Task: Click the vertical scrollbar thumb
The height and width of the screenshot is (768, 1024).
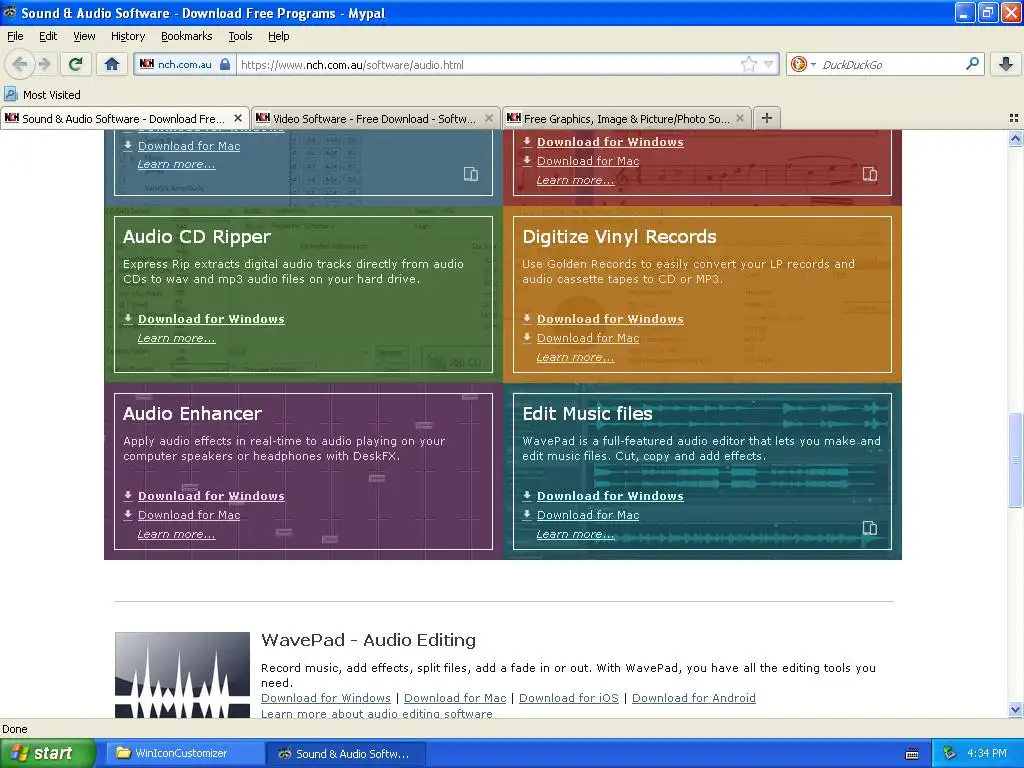Action: 1016,460
